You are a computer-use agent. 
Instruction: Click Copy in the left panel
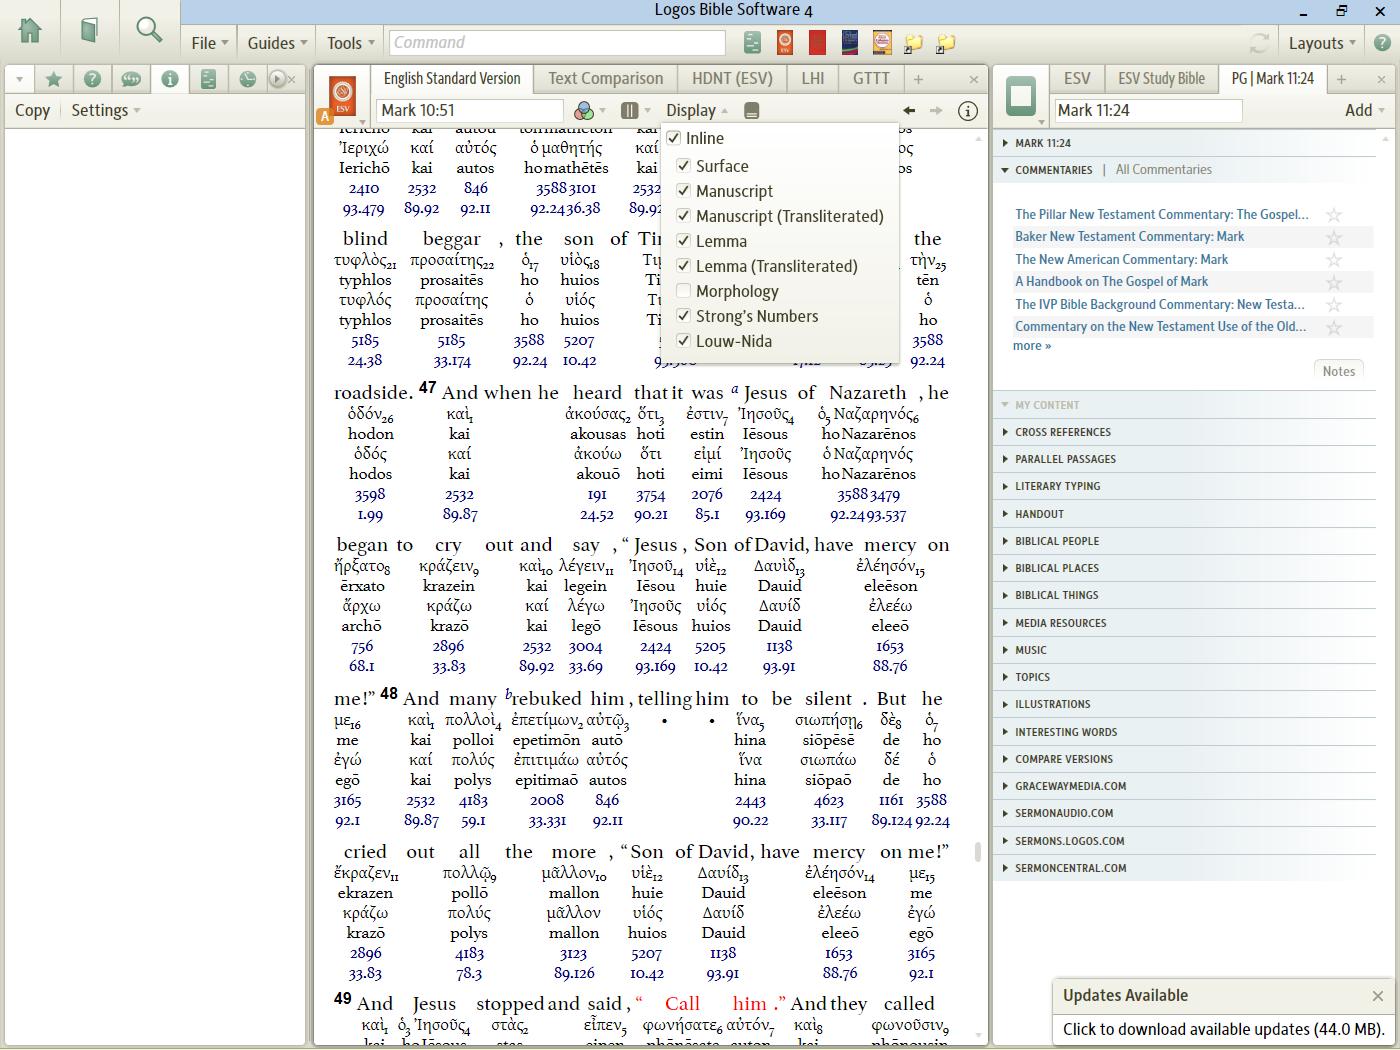pyautogui.click(x=32, y=110)
